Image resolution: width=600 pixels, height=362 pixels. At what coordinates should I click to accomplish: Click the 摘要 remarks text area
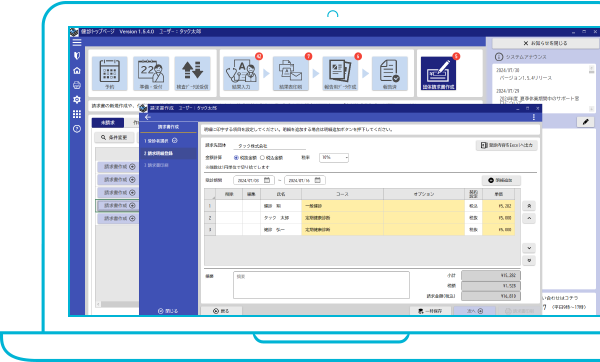321,285
